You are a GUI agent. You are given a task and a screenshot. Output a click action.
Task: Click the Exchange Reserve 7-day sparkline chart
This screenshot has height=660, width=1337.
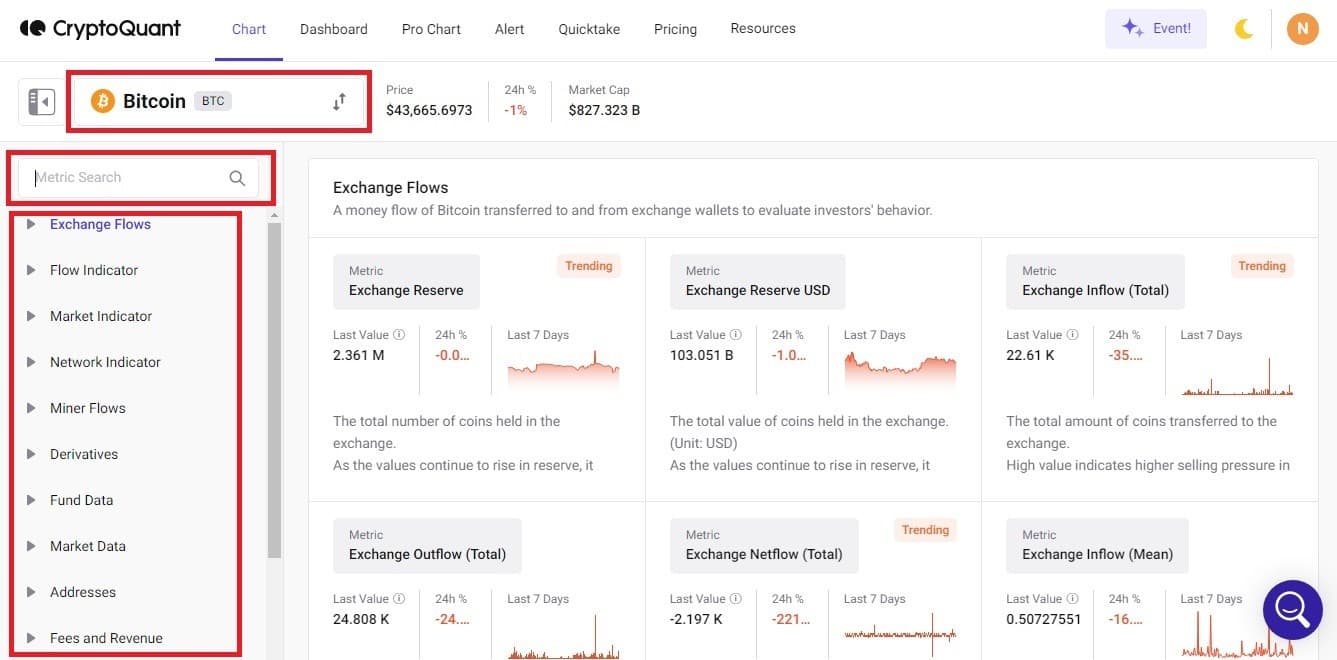[563, 370]
